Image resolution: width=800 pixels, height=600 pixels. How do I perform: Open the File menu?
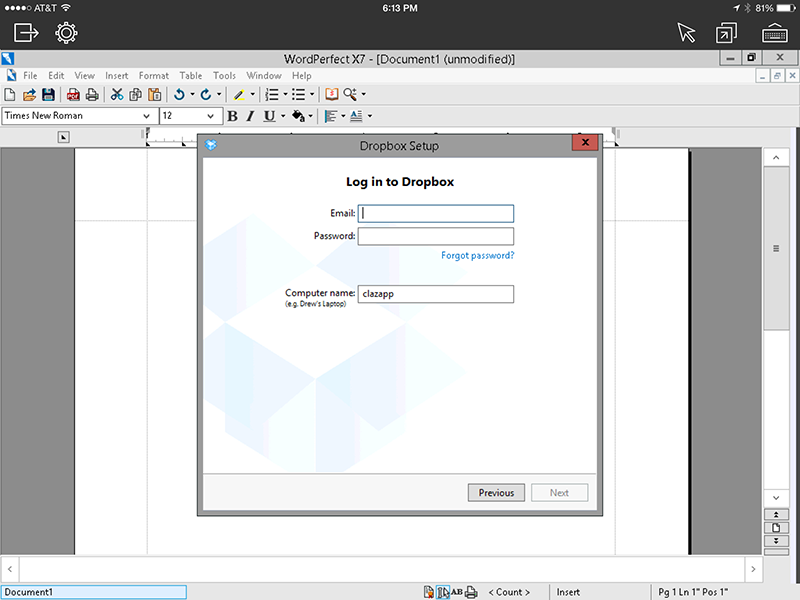(x=30, y=76)
